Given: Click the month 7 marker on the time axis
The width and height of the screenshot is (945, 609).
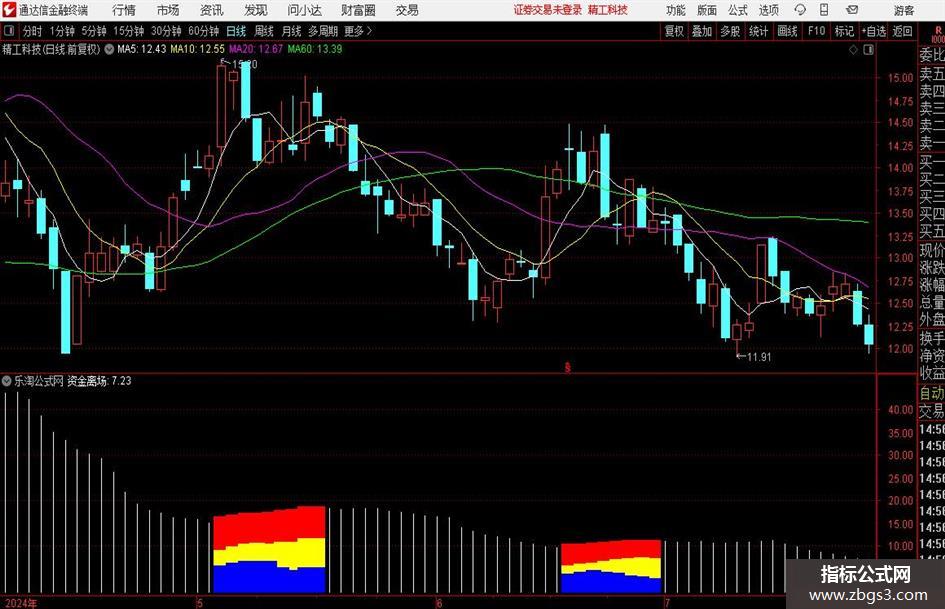Looking at the screenshot, I should click(667, 603).
